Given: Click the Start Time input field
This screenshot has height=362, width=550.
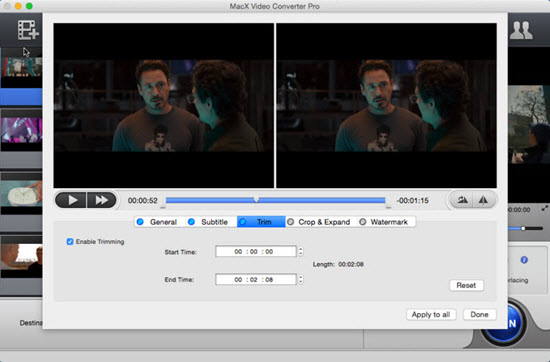Looking at the screenshot, I should [x=256, y=252].
